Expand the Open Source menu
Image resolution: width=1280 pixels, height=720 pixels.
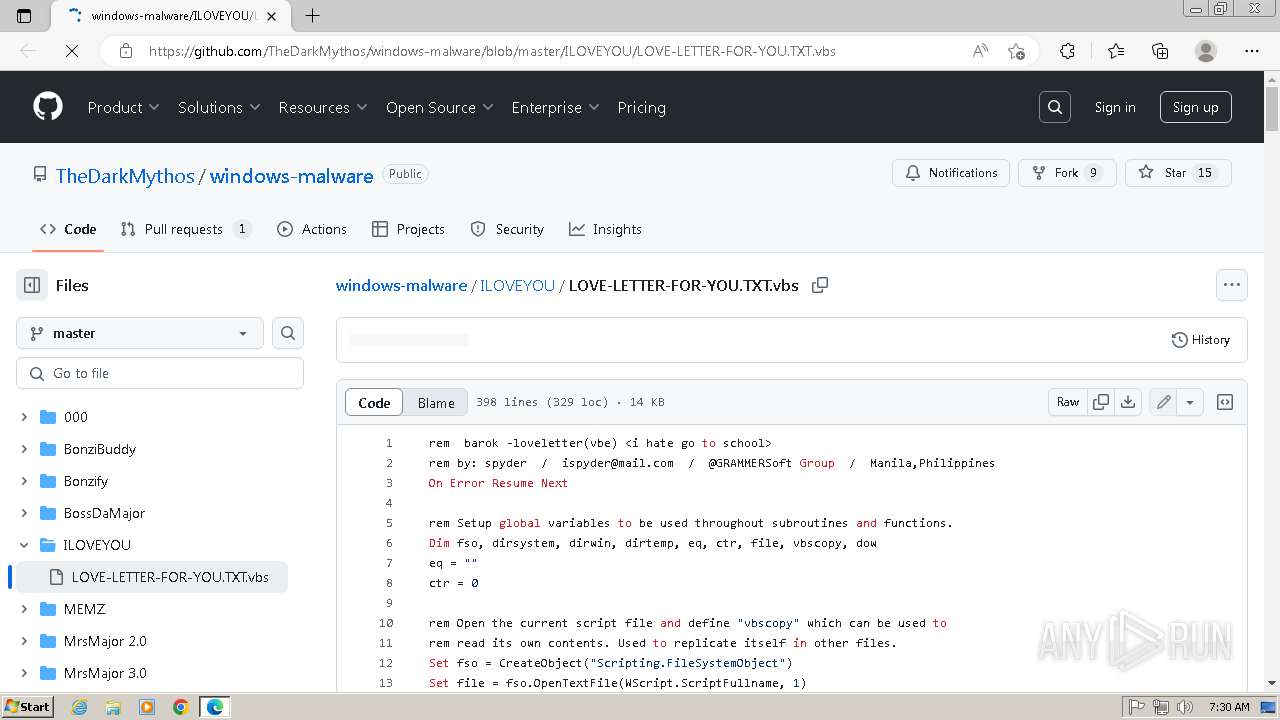click(x=440, y=107)
